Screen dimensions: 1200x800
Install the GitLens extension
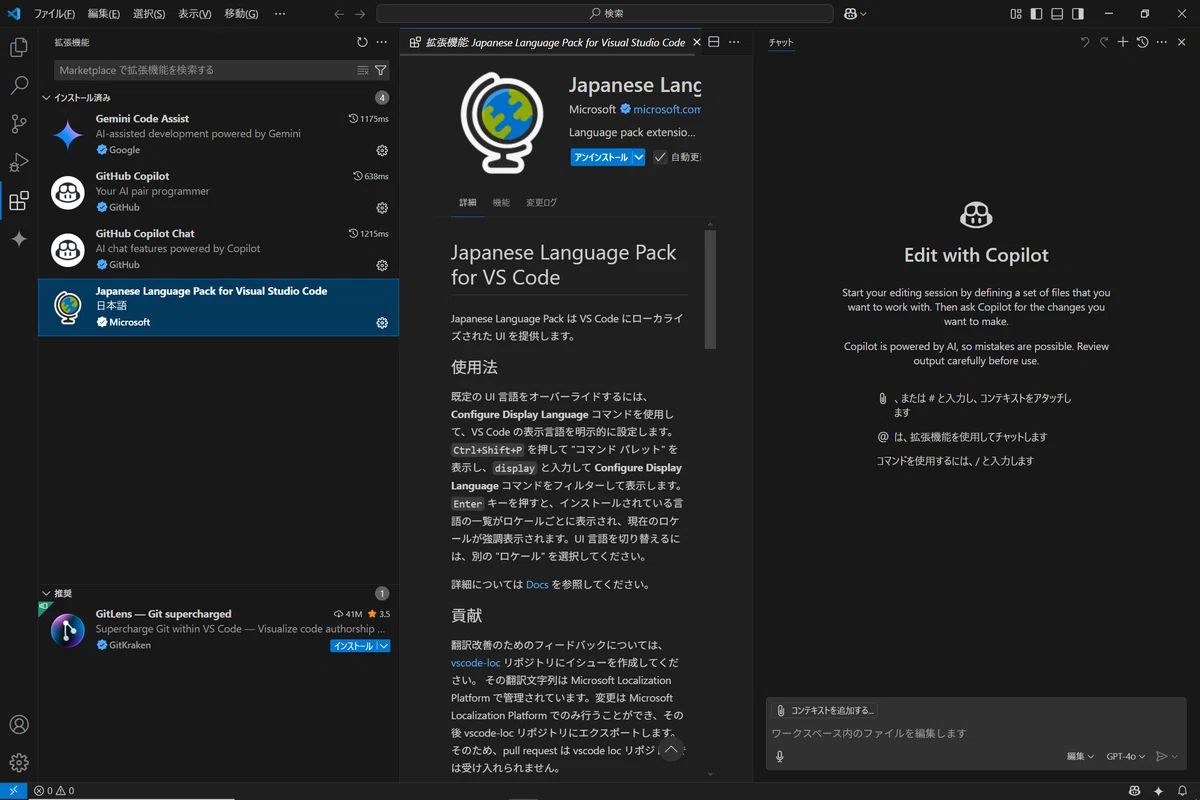click(353, 646)
